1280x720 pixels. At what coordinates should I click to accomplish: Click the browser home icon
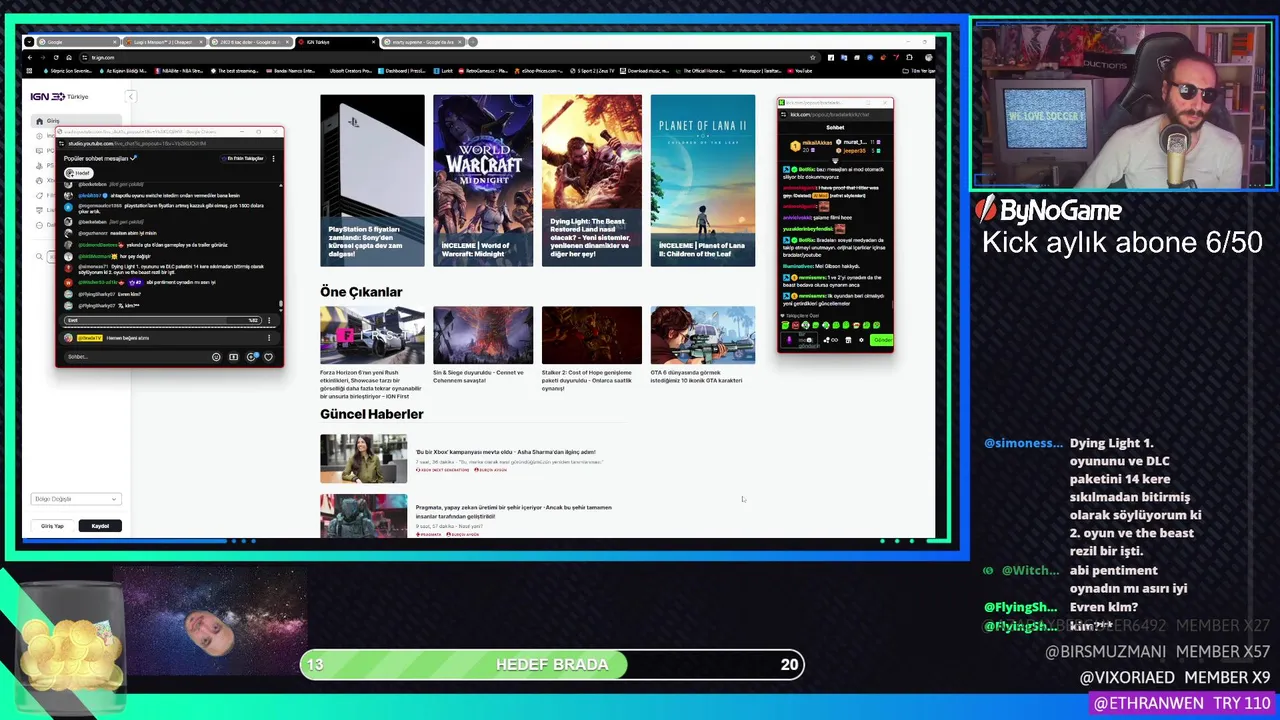click(71, 57)
